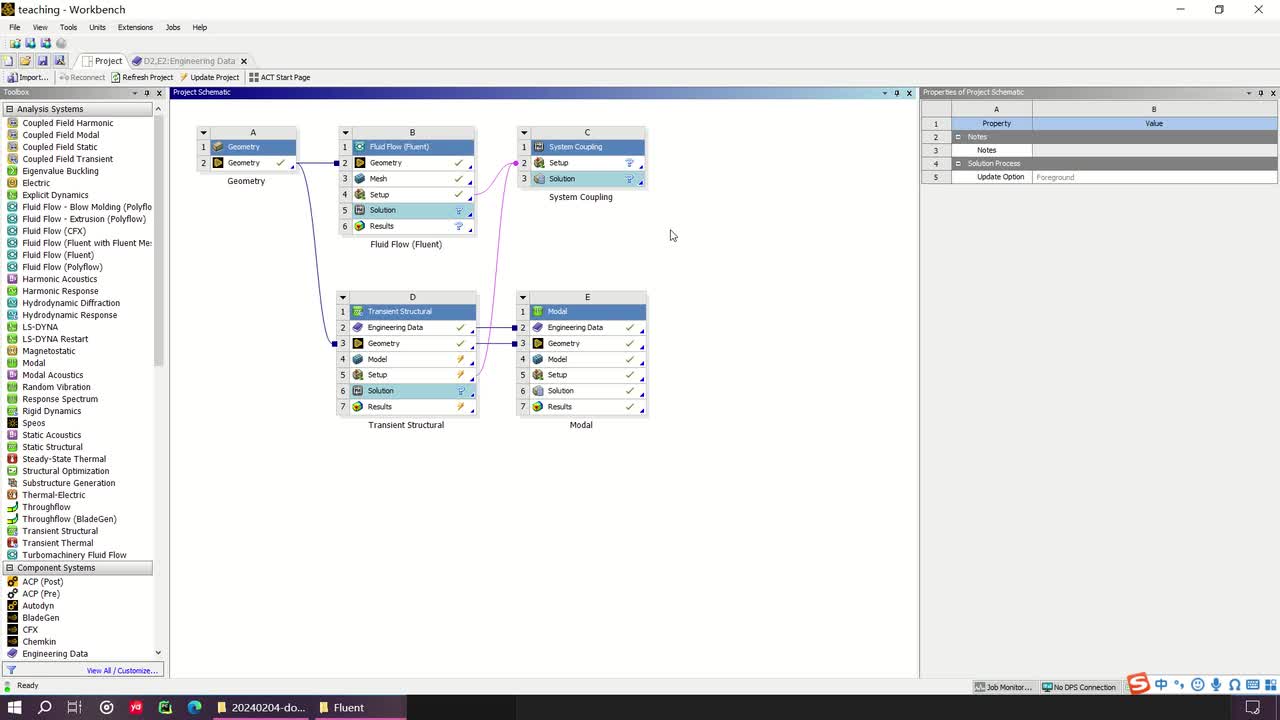Open the system B dropdown arrow
Viewport: 1280px width, 720px height.
tap(344, 132)
